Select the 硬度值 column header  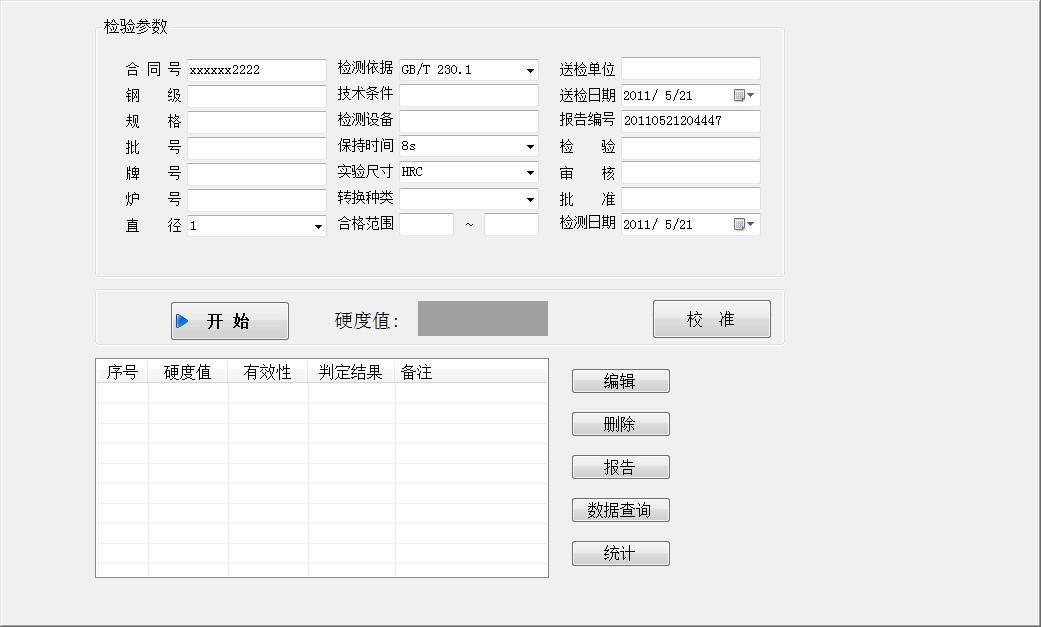coord(187,372)
